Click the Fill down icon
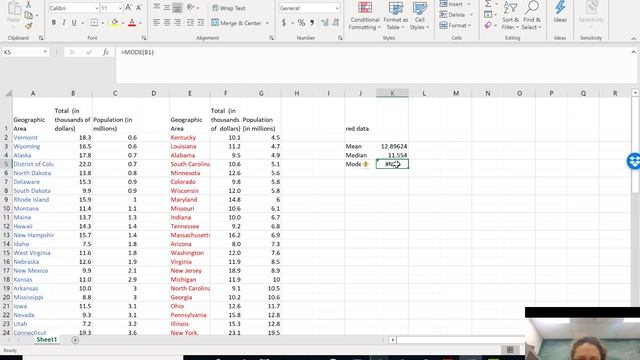Viewport: 640px width, 360px height. [x=488, y=15]
